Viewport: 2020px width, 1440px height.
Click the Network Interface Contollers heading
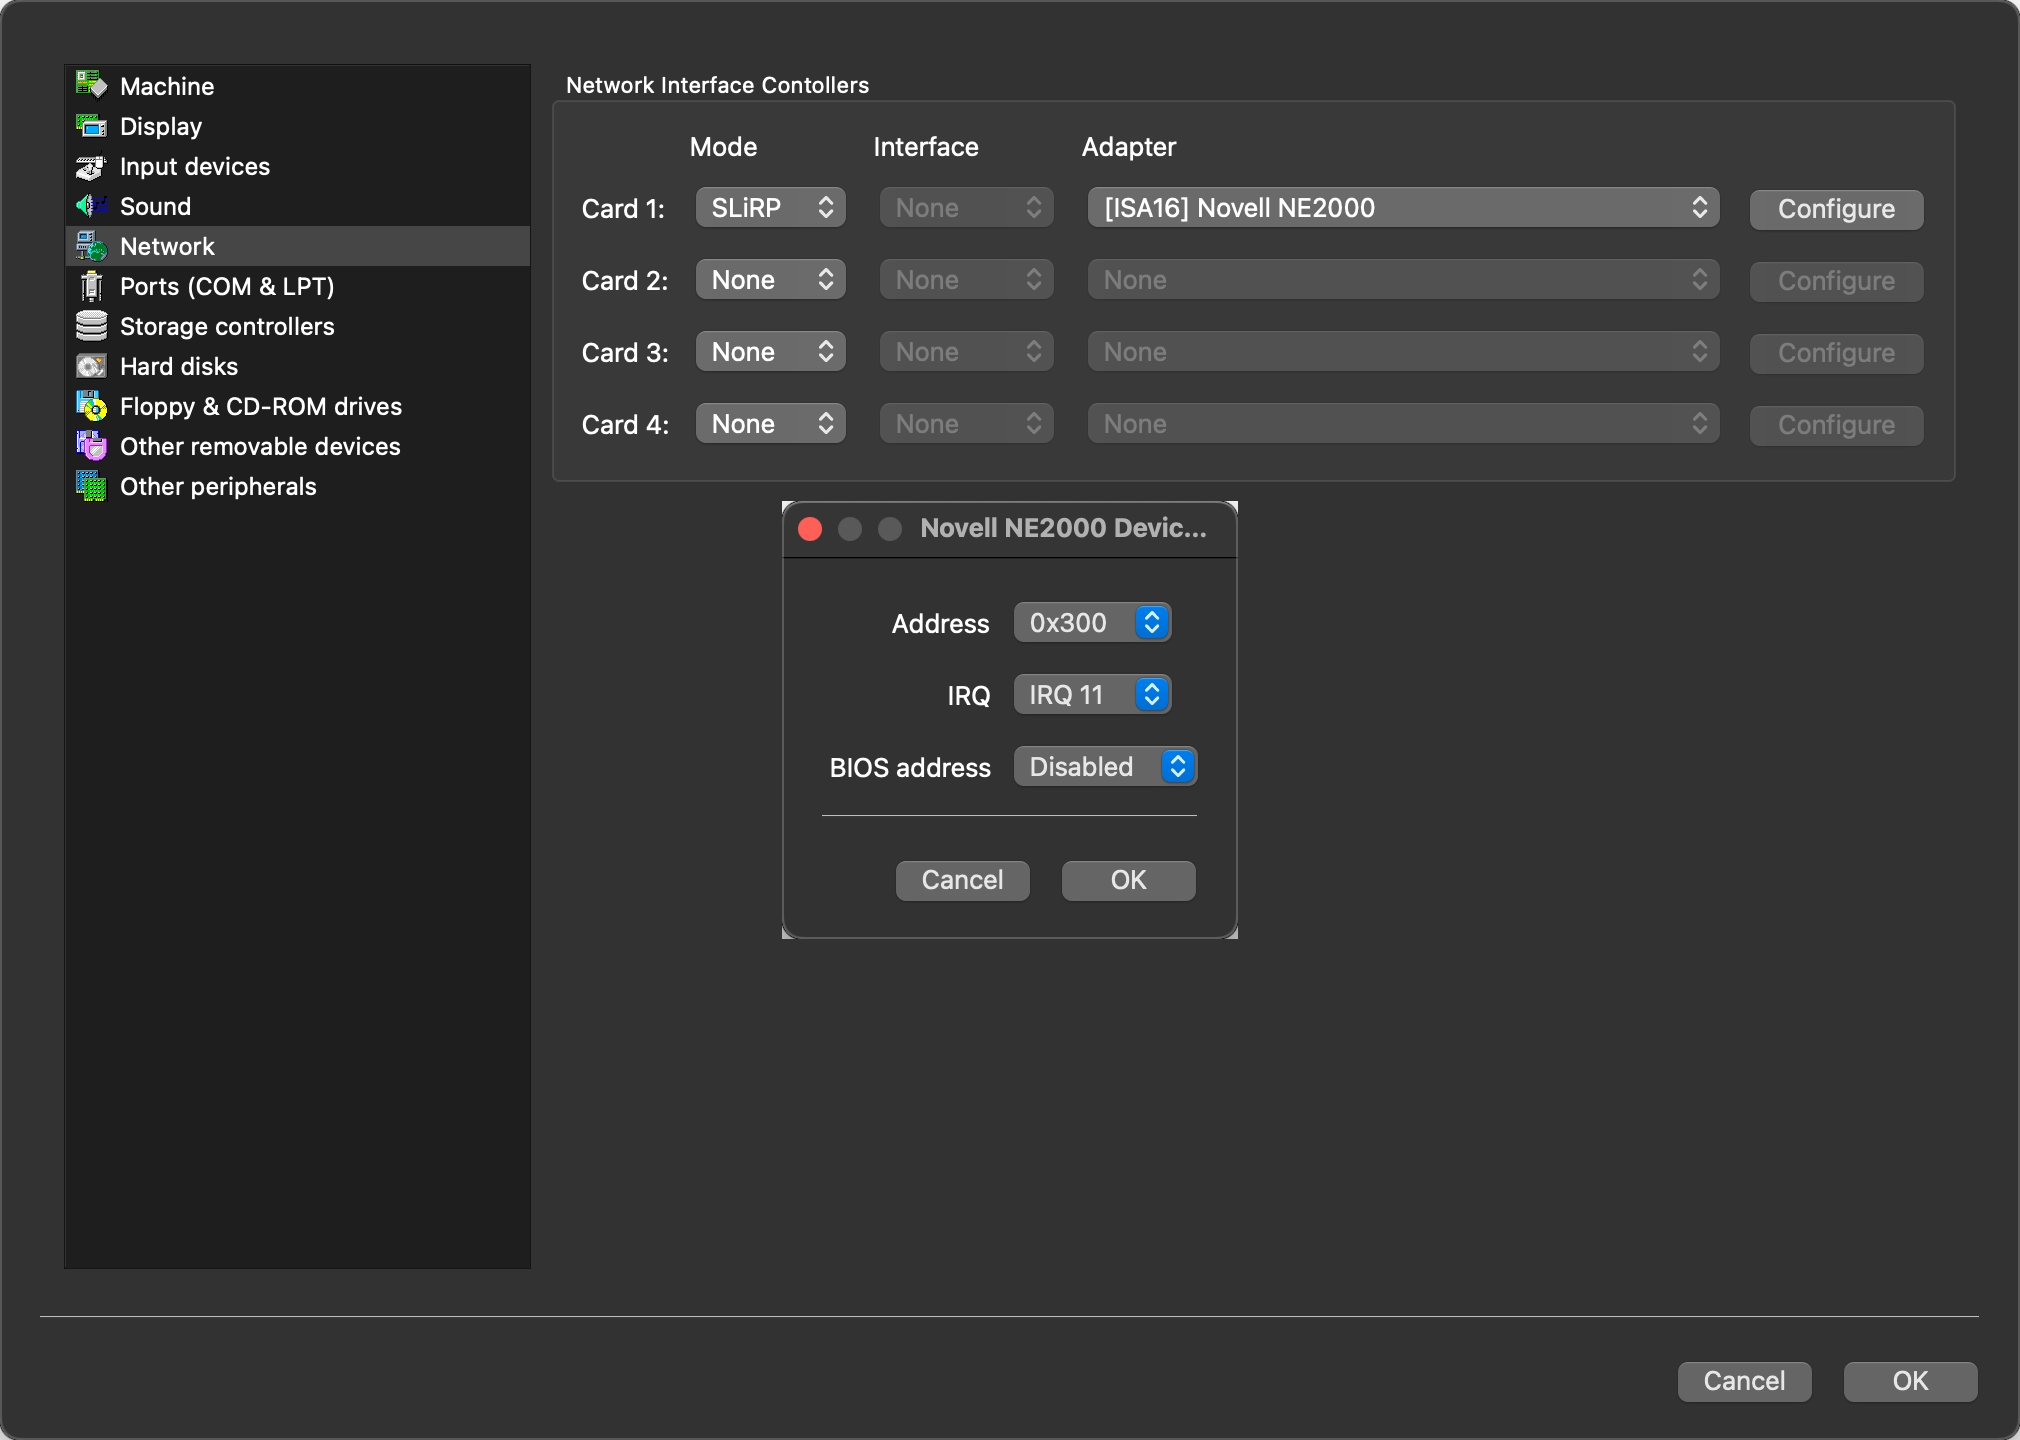717,85
